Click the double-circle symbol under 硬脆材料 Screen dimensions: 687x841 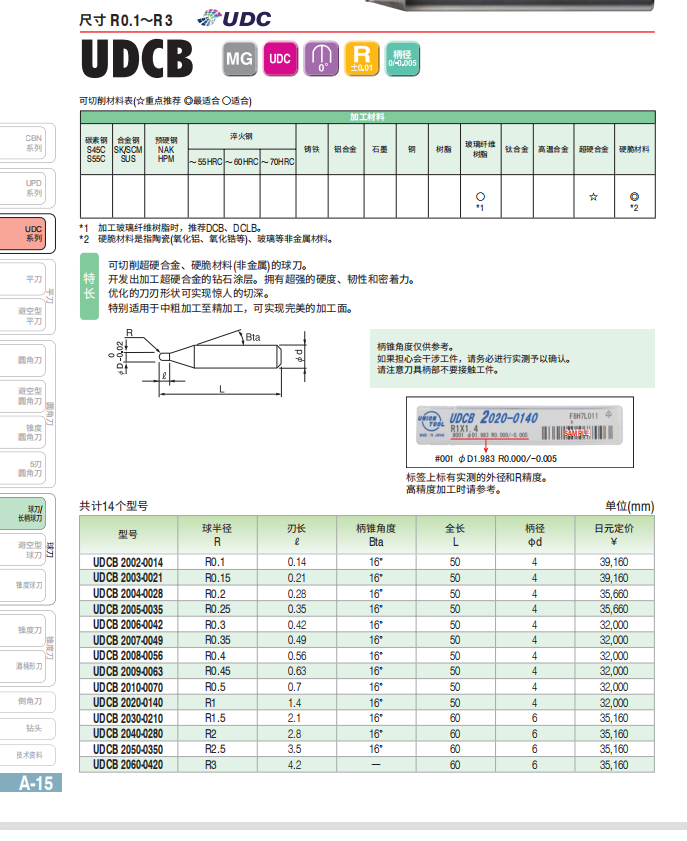(x=634, y=196)
